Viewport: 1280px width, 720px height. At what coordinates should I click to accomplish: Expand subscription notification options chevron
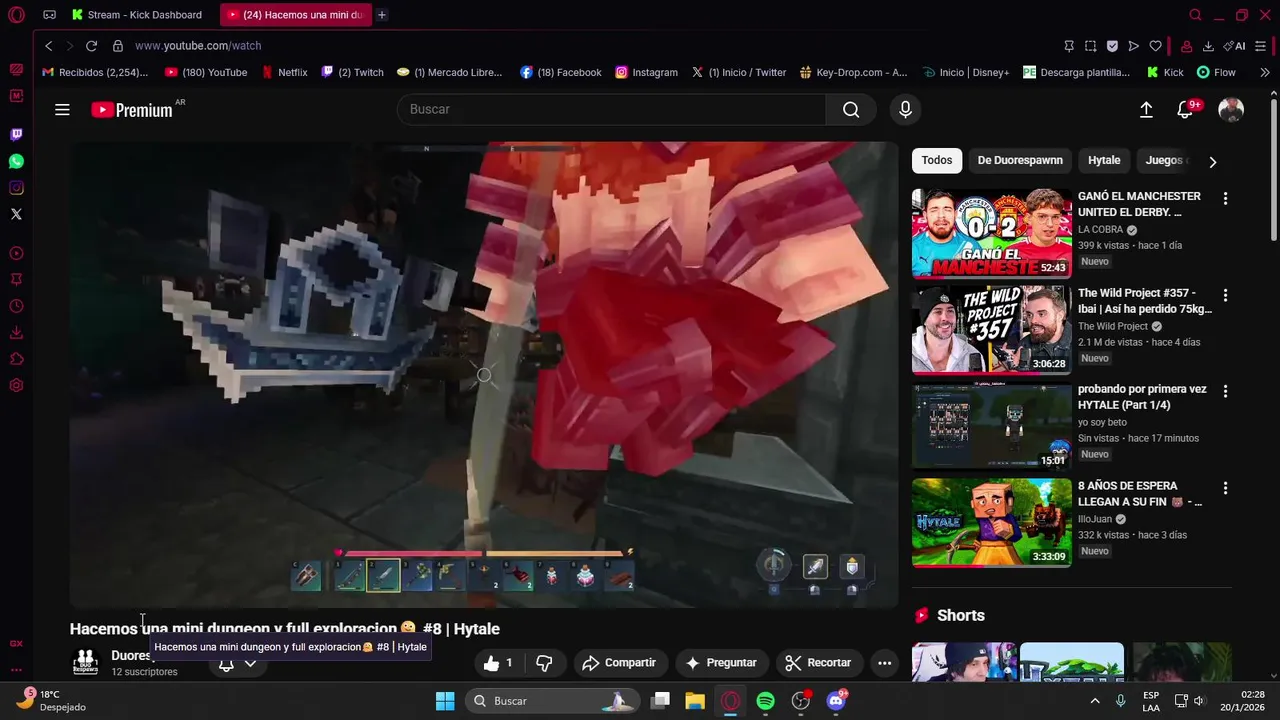point(250,663)
